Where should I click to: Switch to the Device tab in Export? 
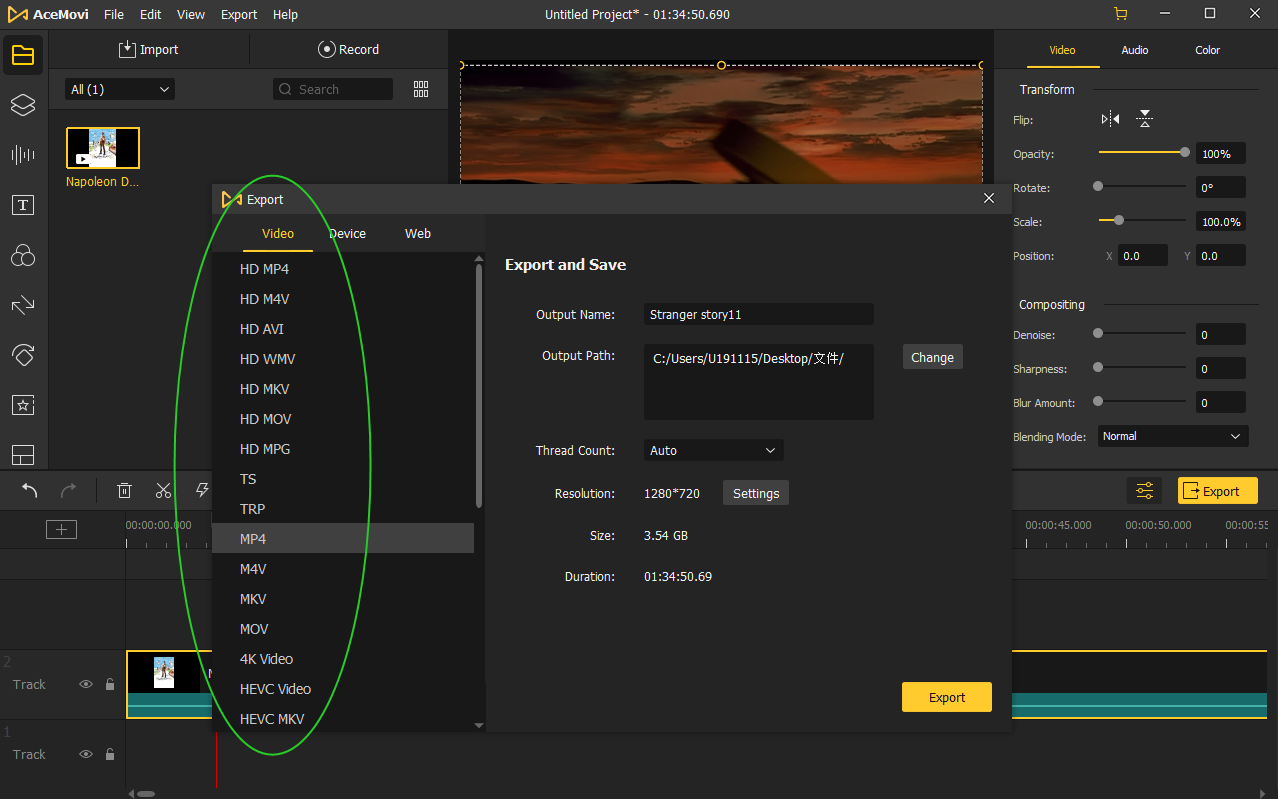click(347, 234)
